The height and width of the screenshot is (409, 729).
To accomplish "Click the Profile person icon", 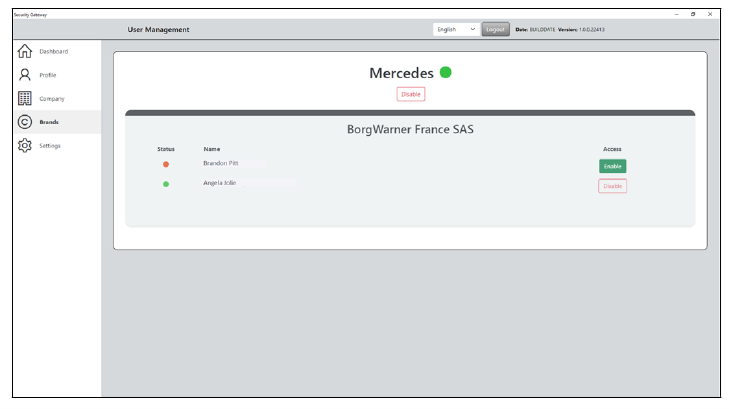I will pyautogui.click(x=25, y=75).
